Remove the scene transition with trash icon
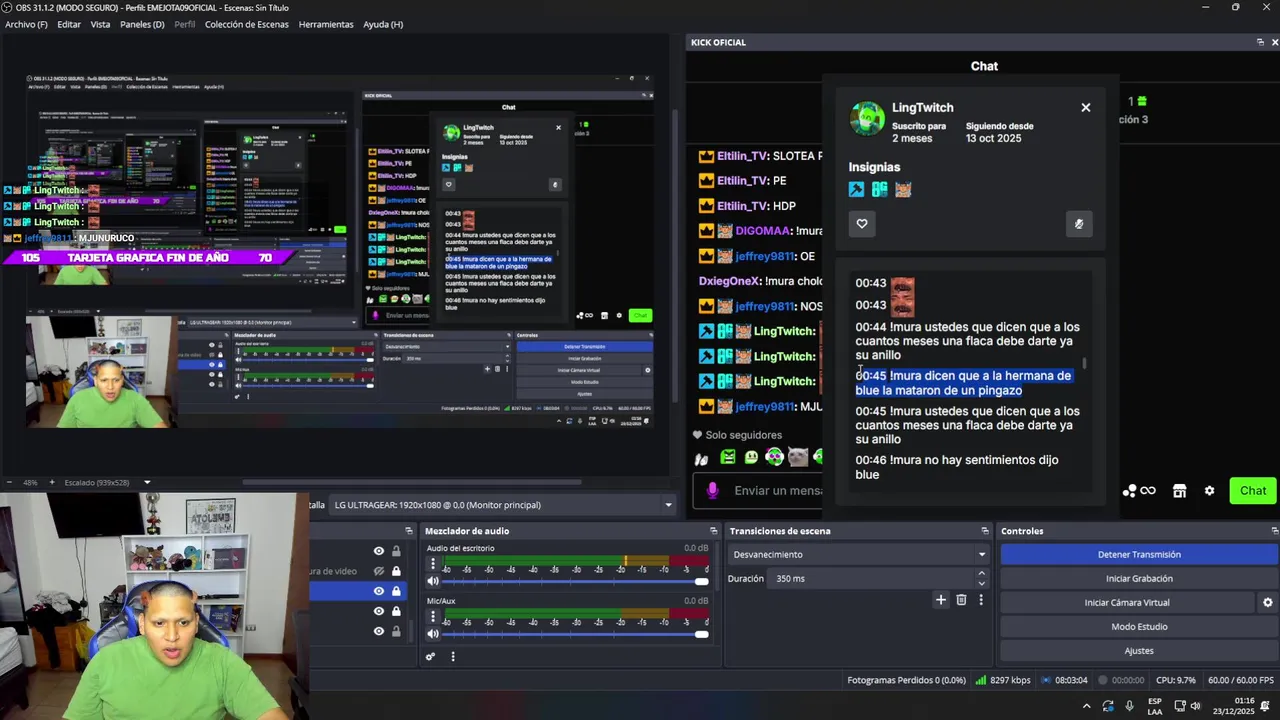 961,600
